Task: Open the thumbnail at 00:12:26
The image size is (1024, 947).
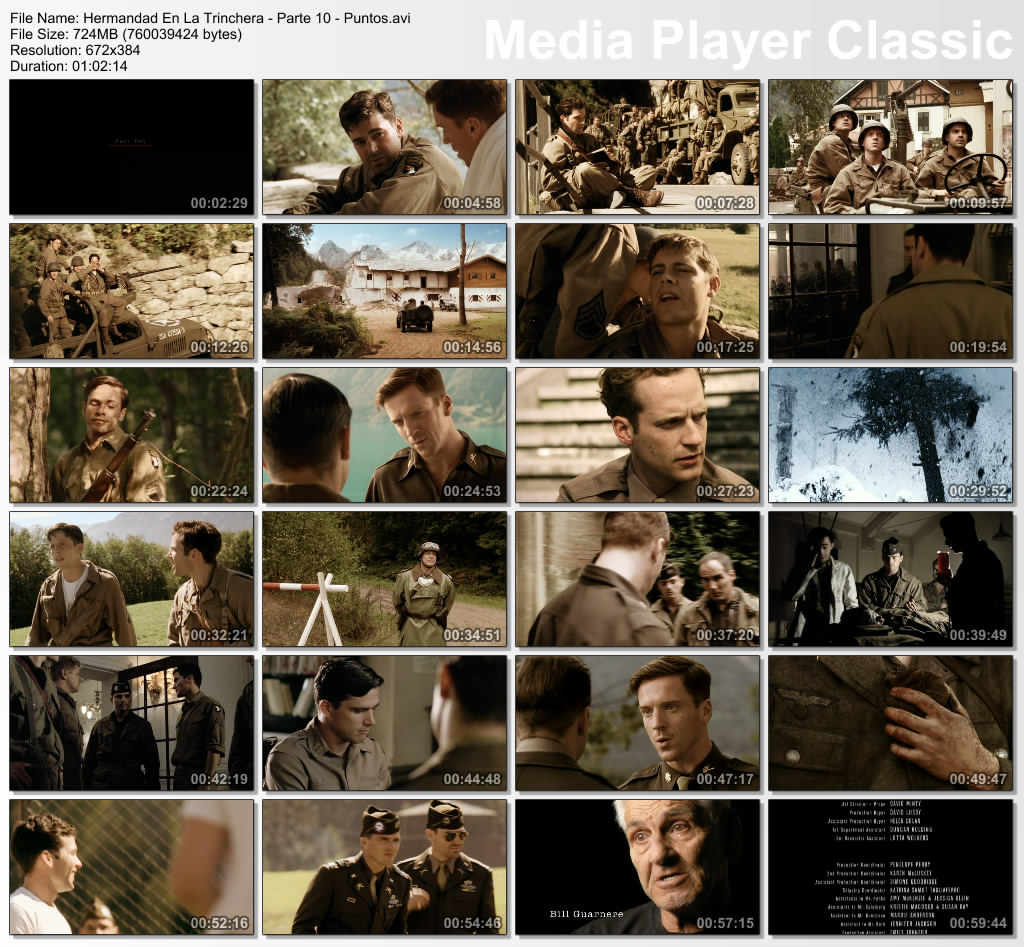Action: (x=132, y=291)
